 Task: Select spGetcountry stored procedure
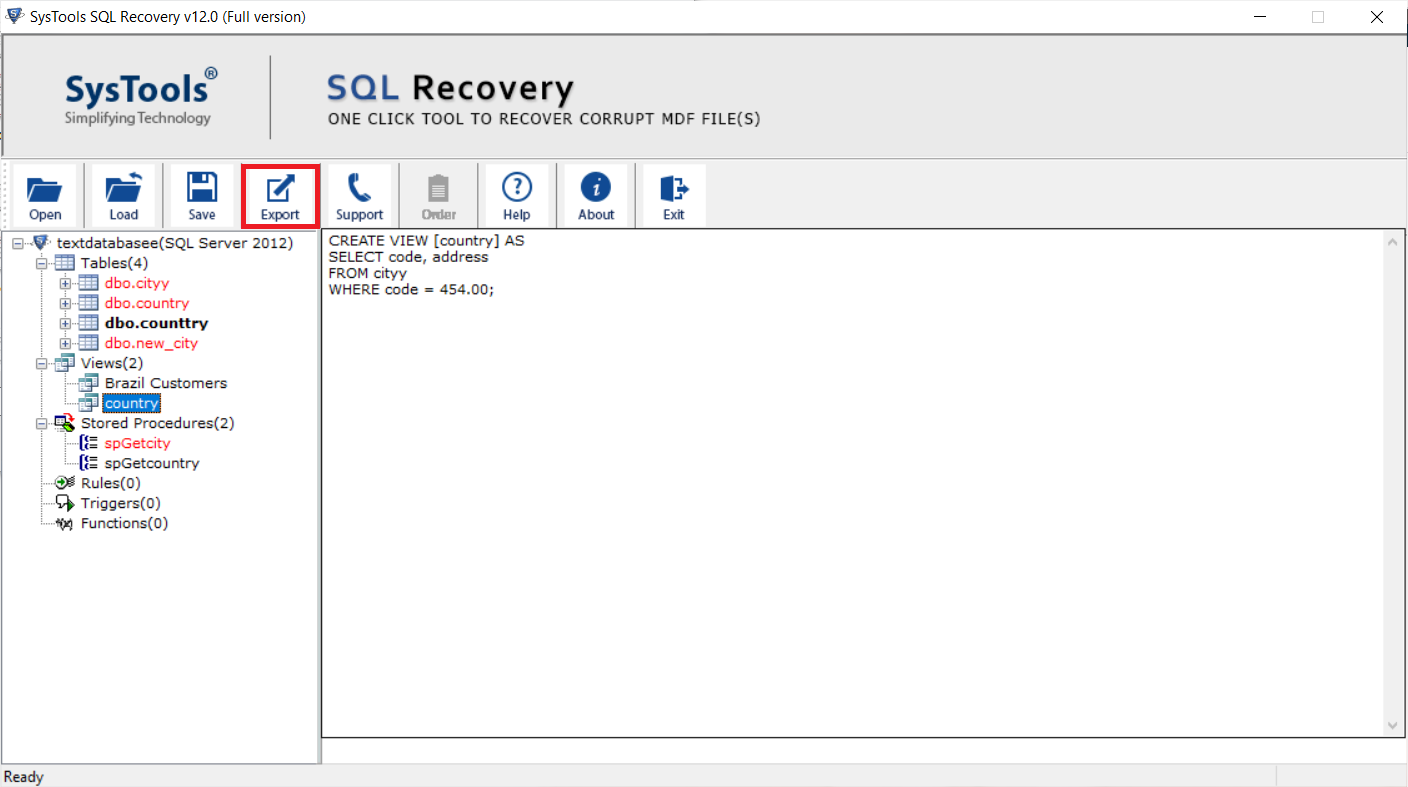[151, 463]
